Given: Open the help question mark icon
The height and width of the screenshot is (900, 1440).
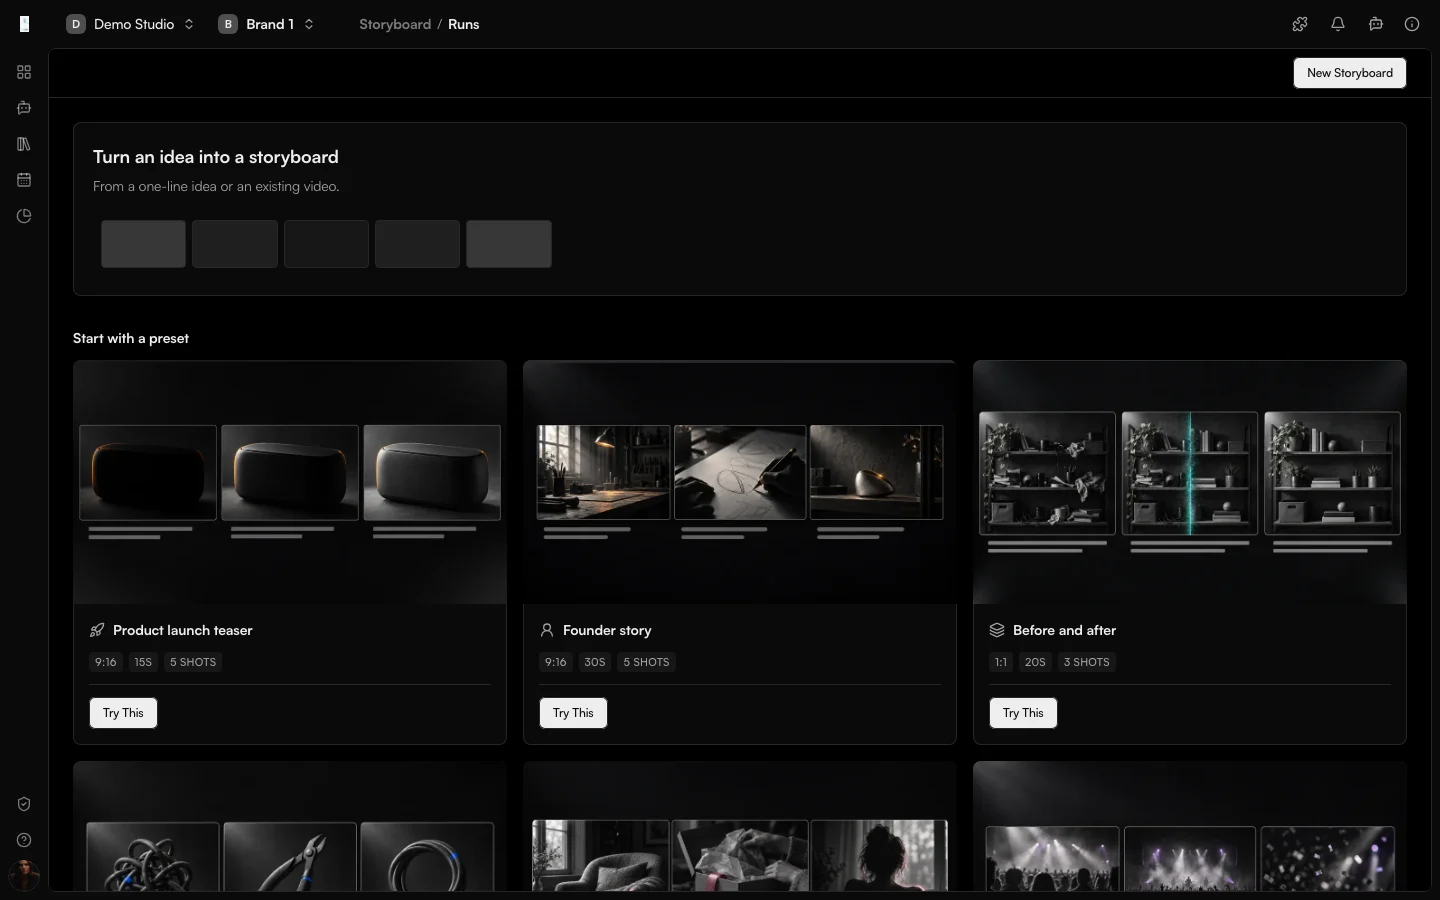Looking at the screenshot, I should pos(24,840).
